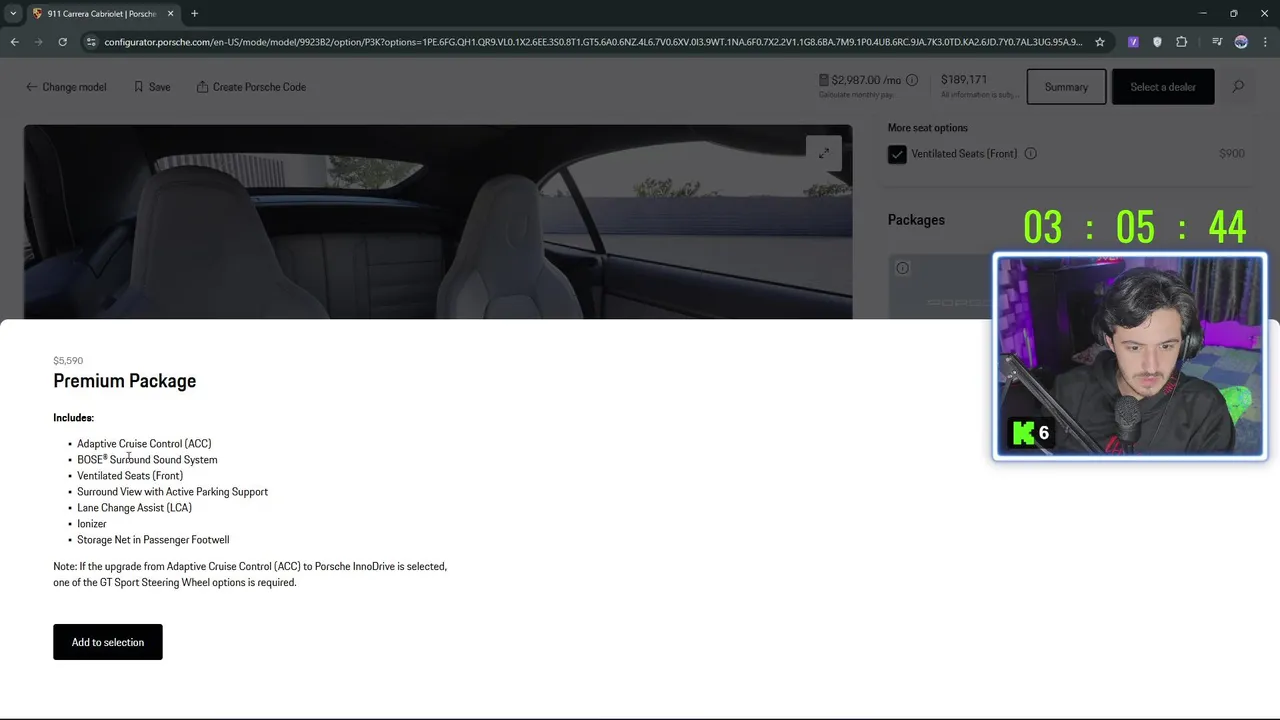Reload the Porsche configurator page
Screen dimensions: 1280x720
(62, 42)
